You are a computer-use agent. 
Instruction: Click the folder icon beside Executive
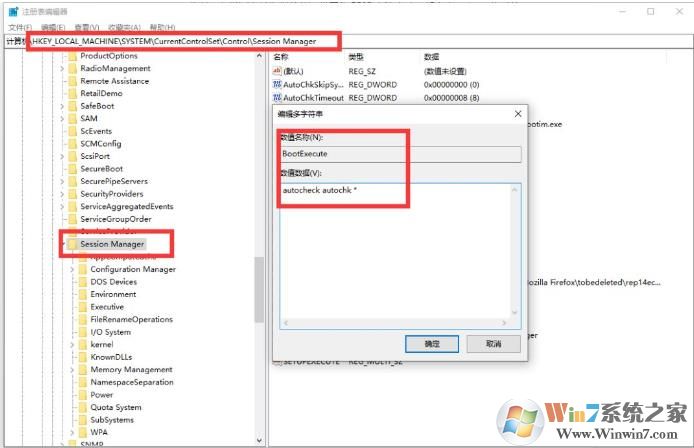click(83, 307)
